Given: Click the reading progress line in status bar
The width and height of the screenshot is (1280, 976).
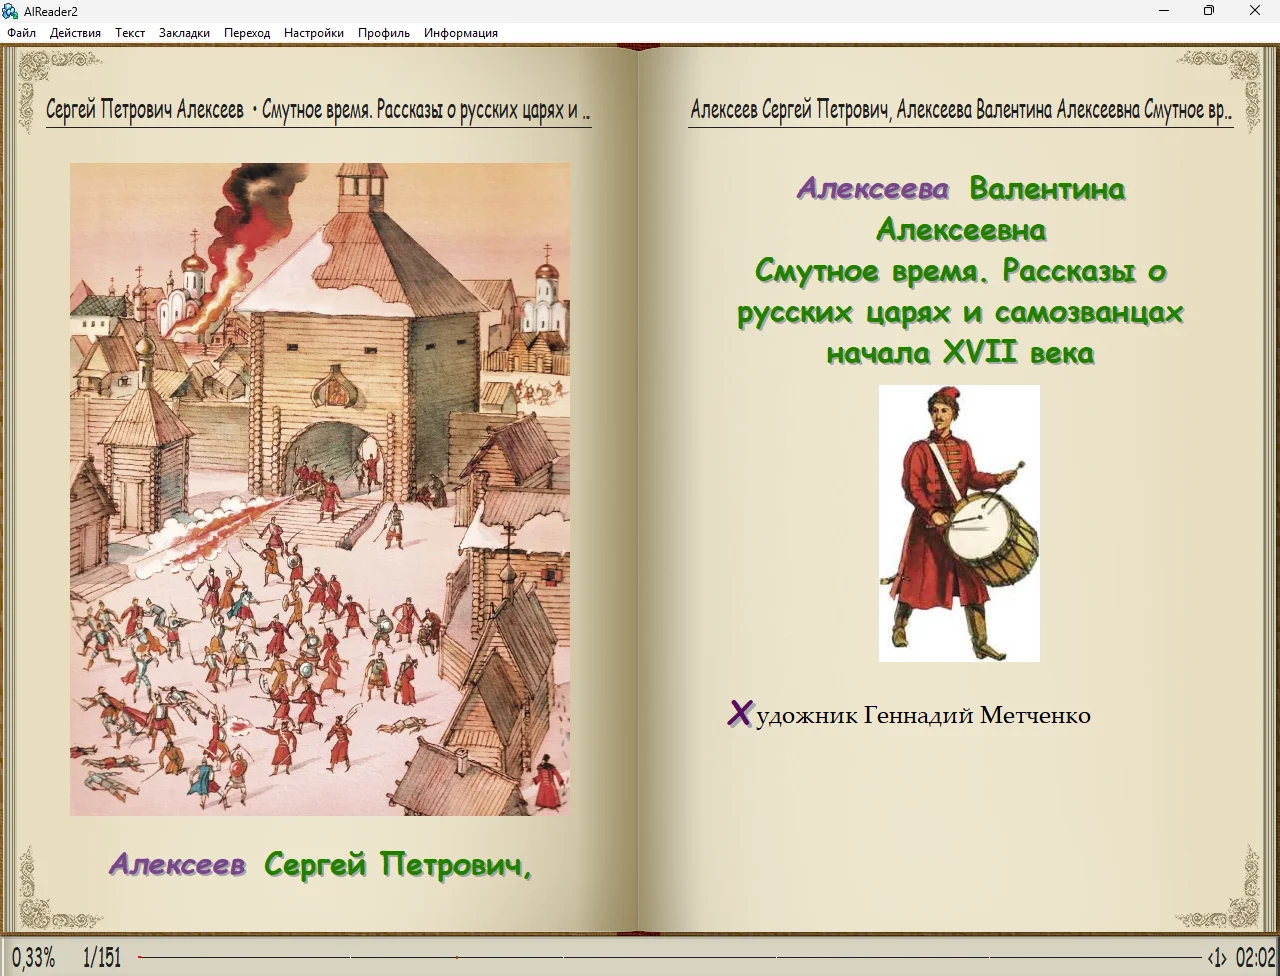Looking at the screenshot, I should click(x=670, y=957).
